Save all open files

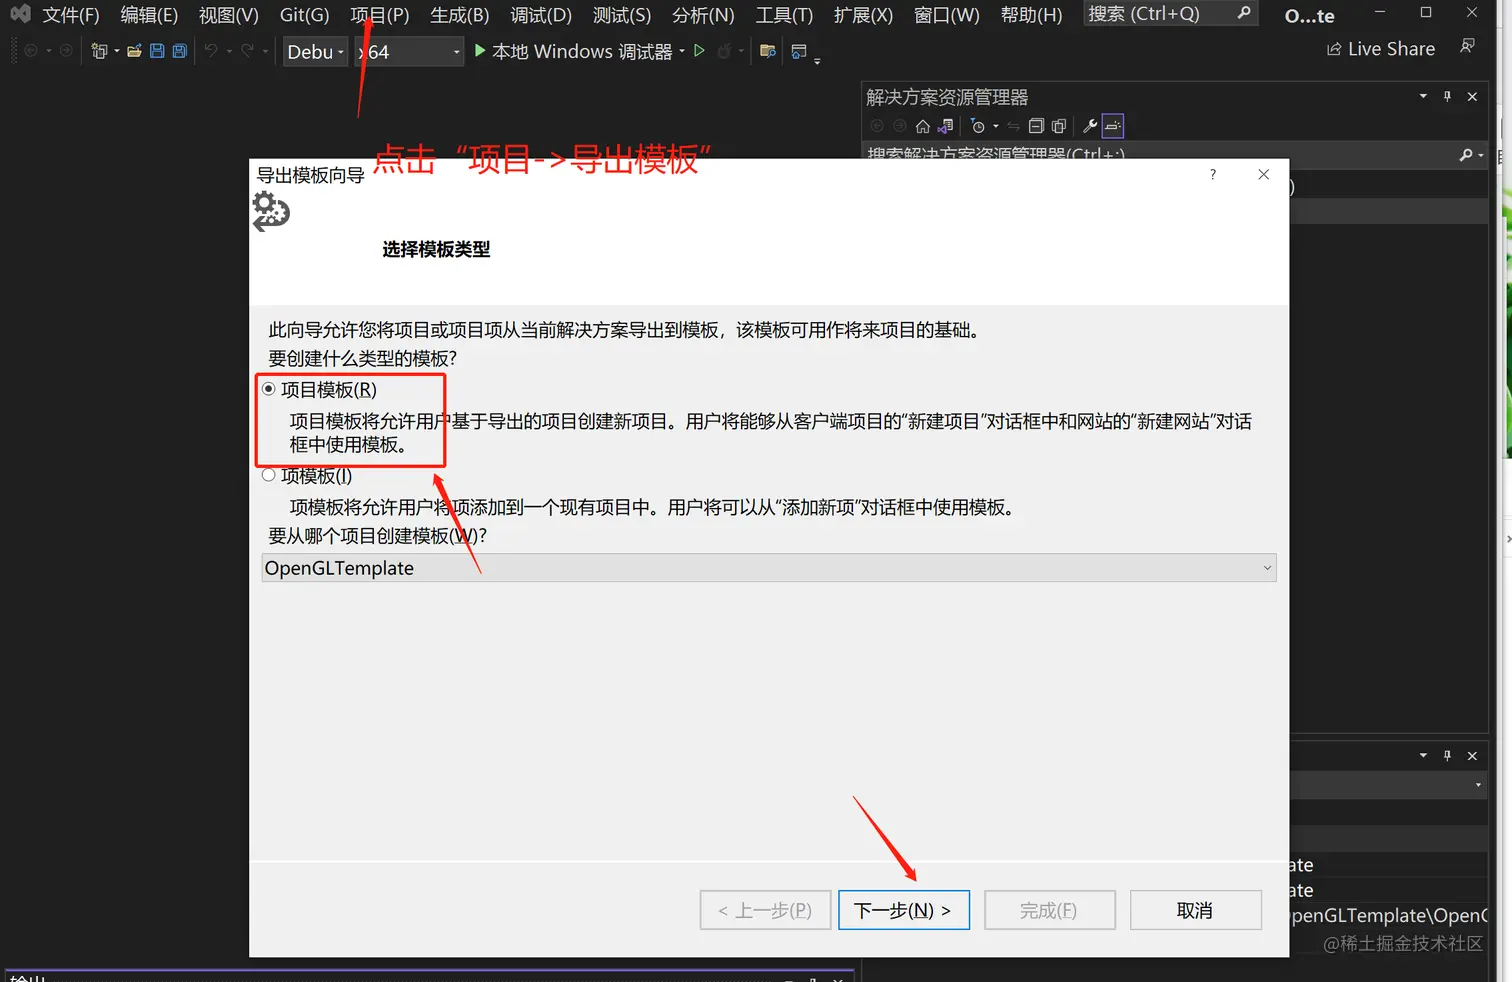pyautogui.click(x=179, y=50)
